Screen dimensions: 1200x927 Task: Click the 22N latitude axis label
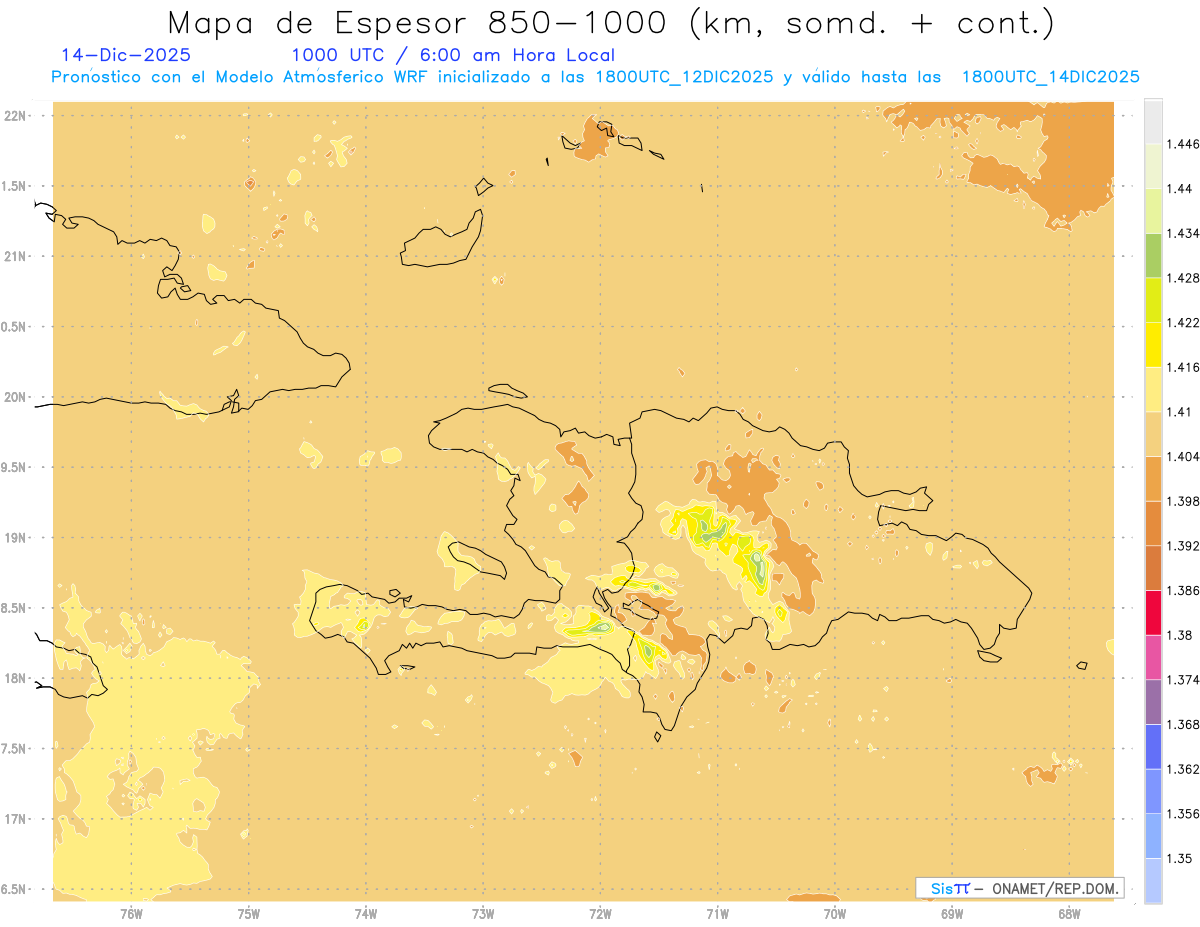pos(16,116)
